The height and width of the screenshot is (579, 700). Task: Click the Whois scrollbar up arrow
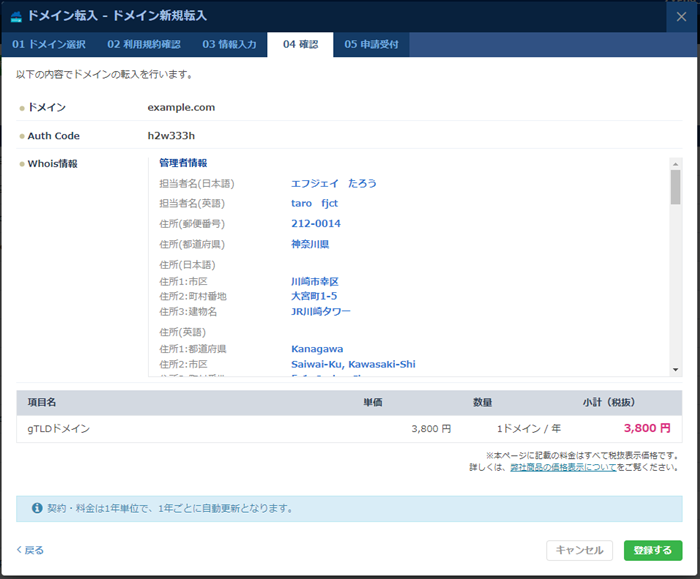pyautogui.click(x=675, y=164)
